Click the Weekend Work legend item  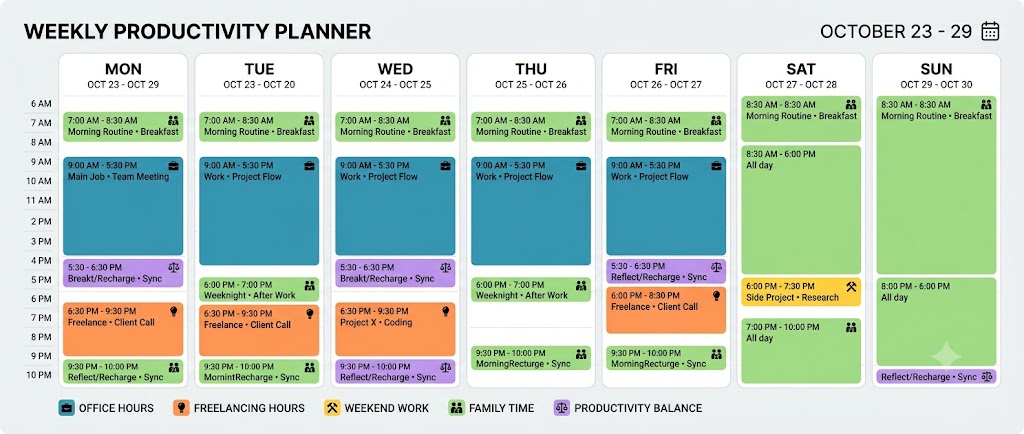376,408
